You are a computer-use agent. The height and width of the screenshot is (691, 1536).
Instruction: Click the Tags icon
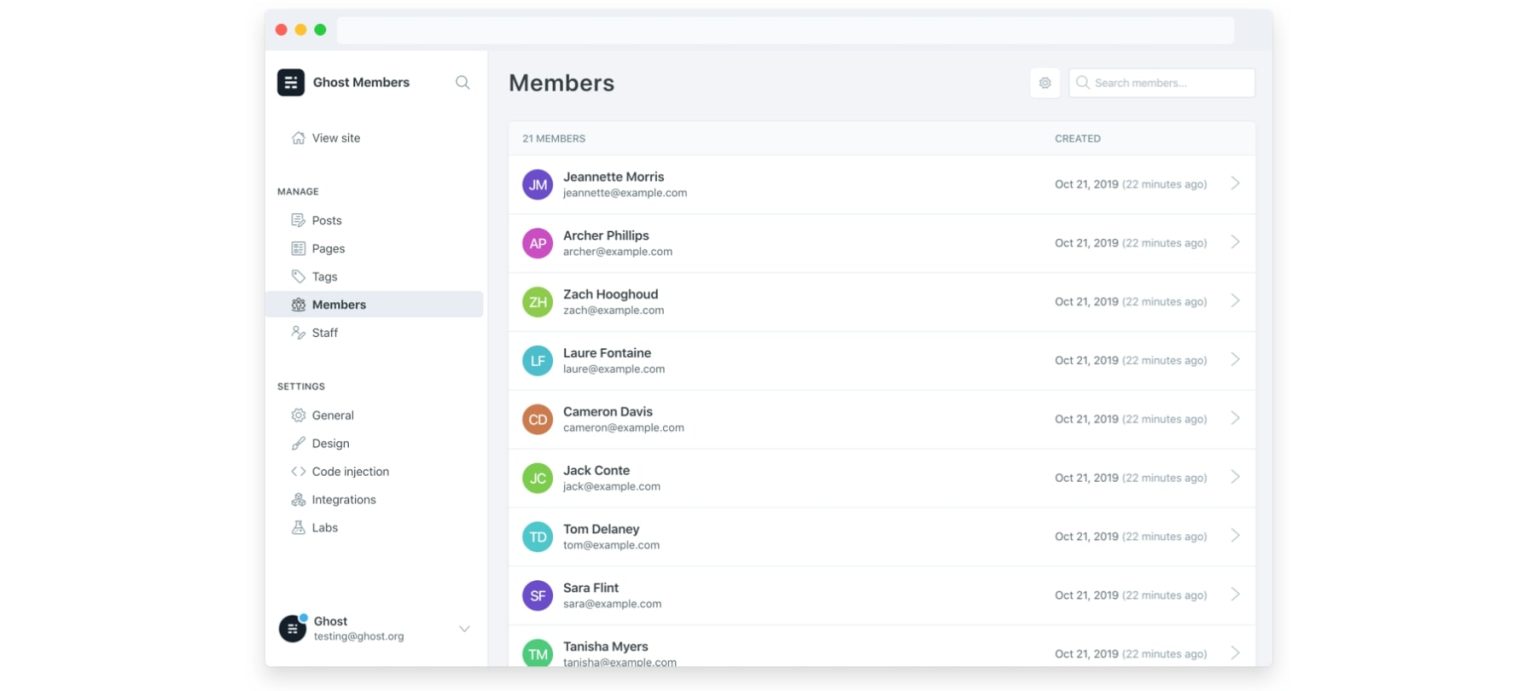pos(298,276)
